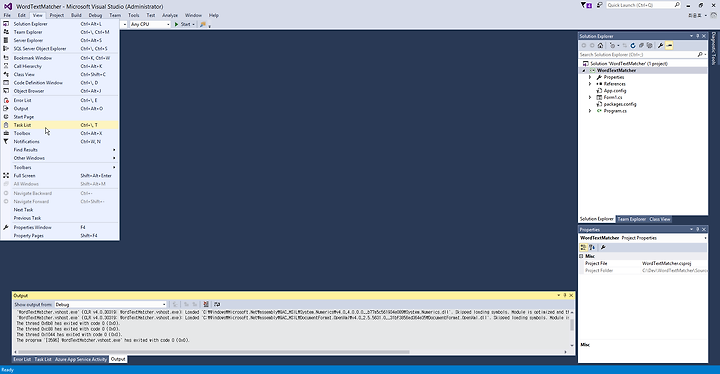Open Solution Explorer window options dropdown arrow
Viewport: 720px width, 374px height.
click(691, 36)
